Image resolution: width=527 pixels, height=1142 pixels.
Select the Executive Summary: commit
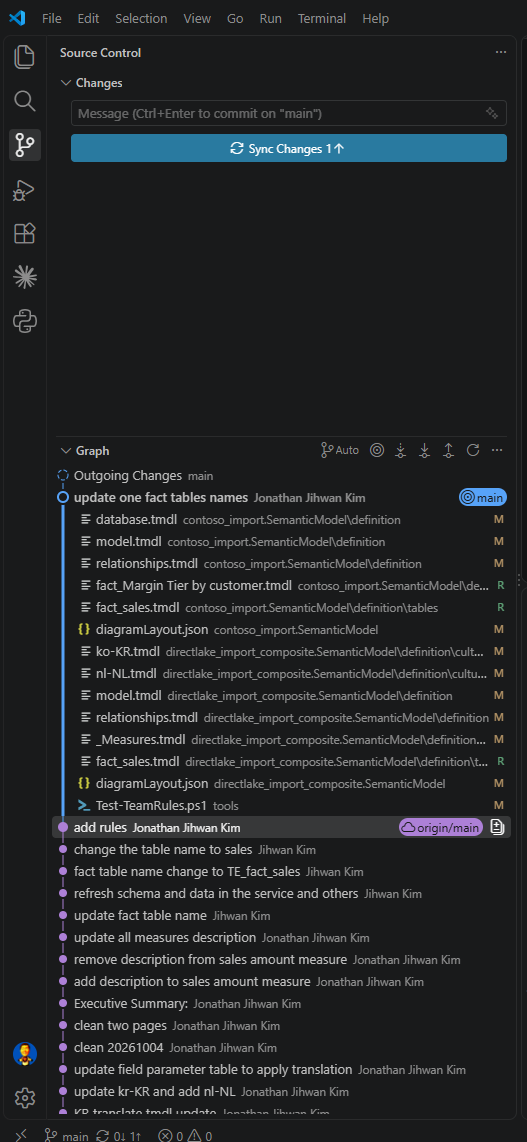(282, 1003)
